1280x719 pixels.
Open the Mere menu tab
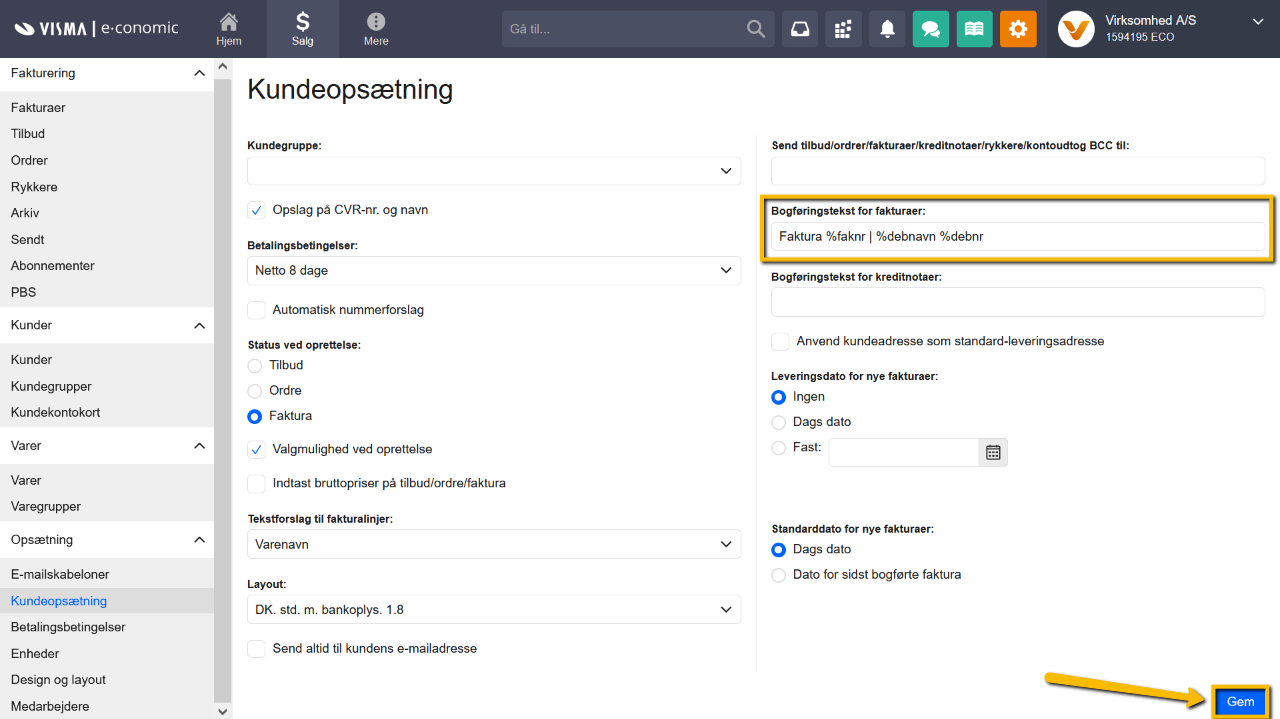pyautogui.click(x=376, y=29)
